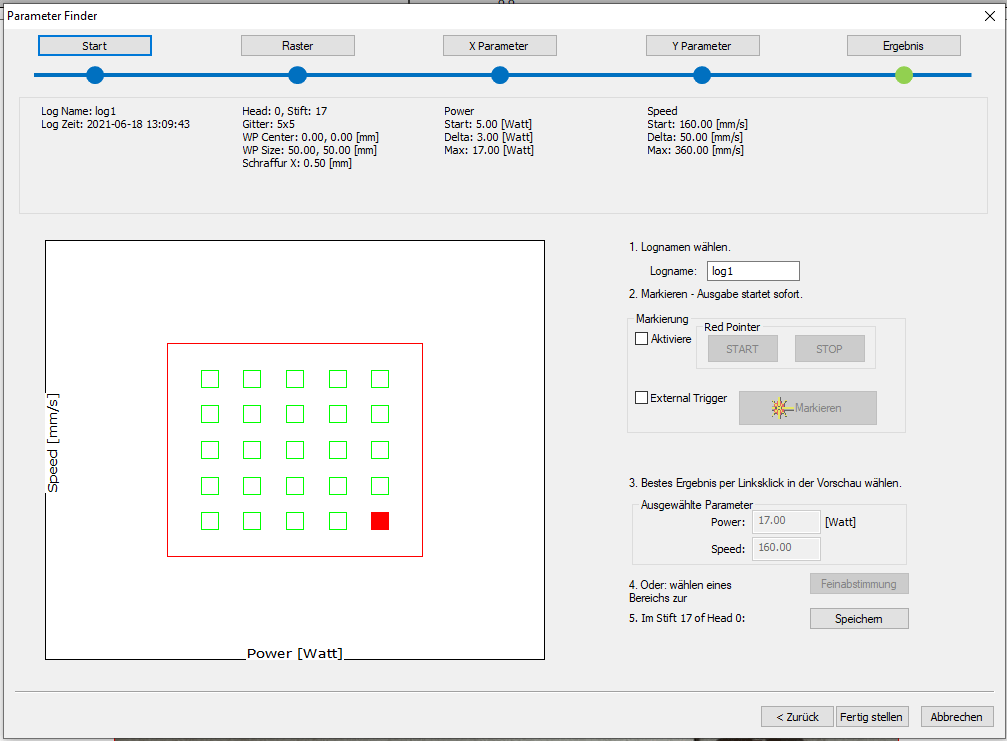This screenshot has width=1007, height=741.
Task: Select middle row, first column grid square
Action: click(210, 450)
